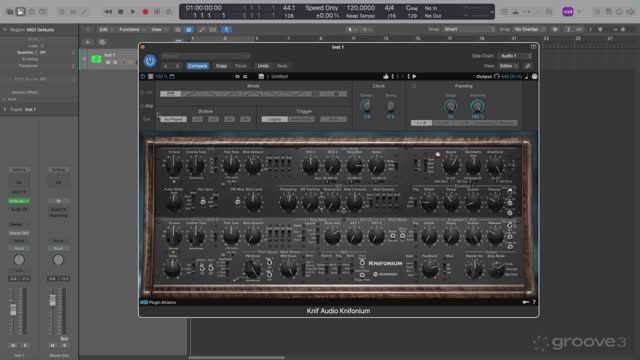Click the 4/4 time signature
640x360 pixels.
pyautogui.click(x=389, y=8)
